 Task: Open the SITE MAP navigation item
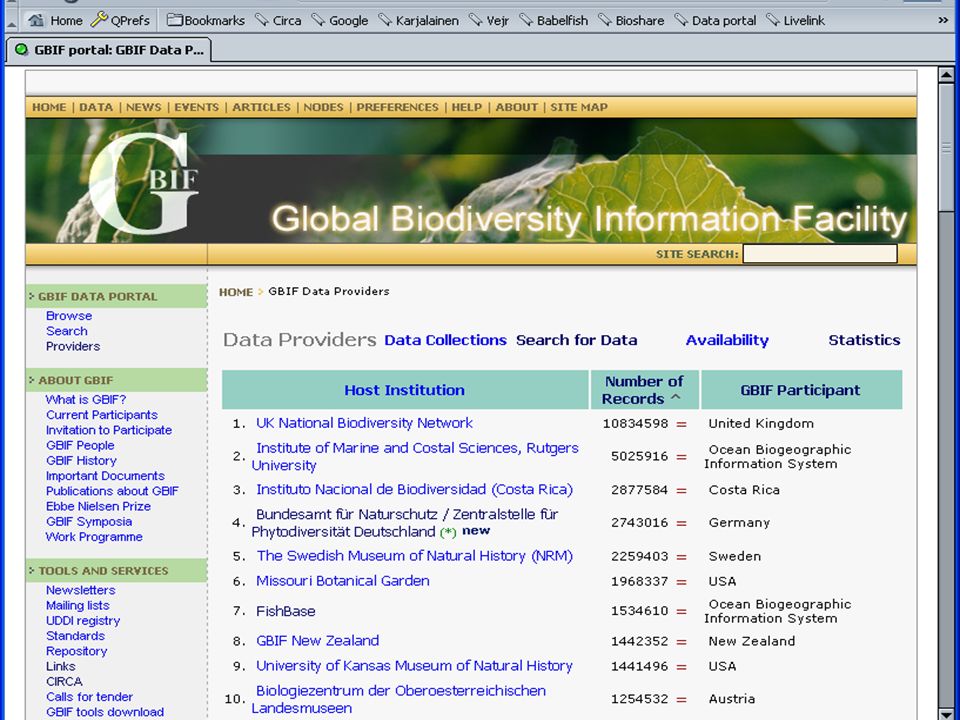click(x=579, y=107)
